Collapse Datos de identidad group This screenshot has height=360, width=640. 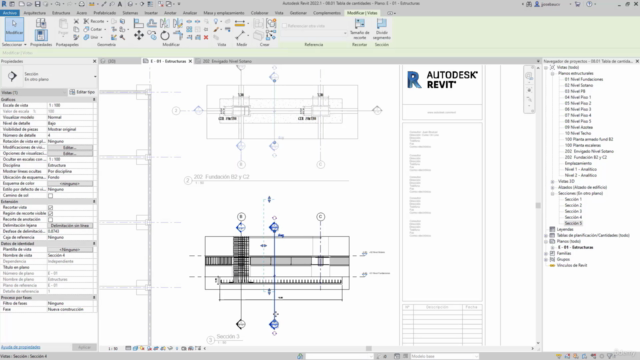(x=94, y=244)
